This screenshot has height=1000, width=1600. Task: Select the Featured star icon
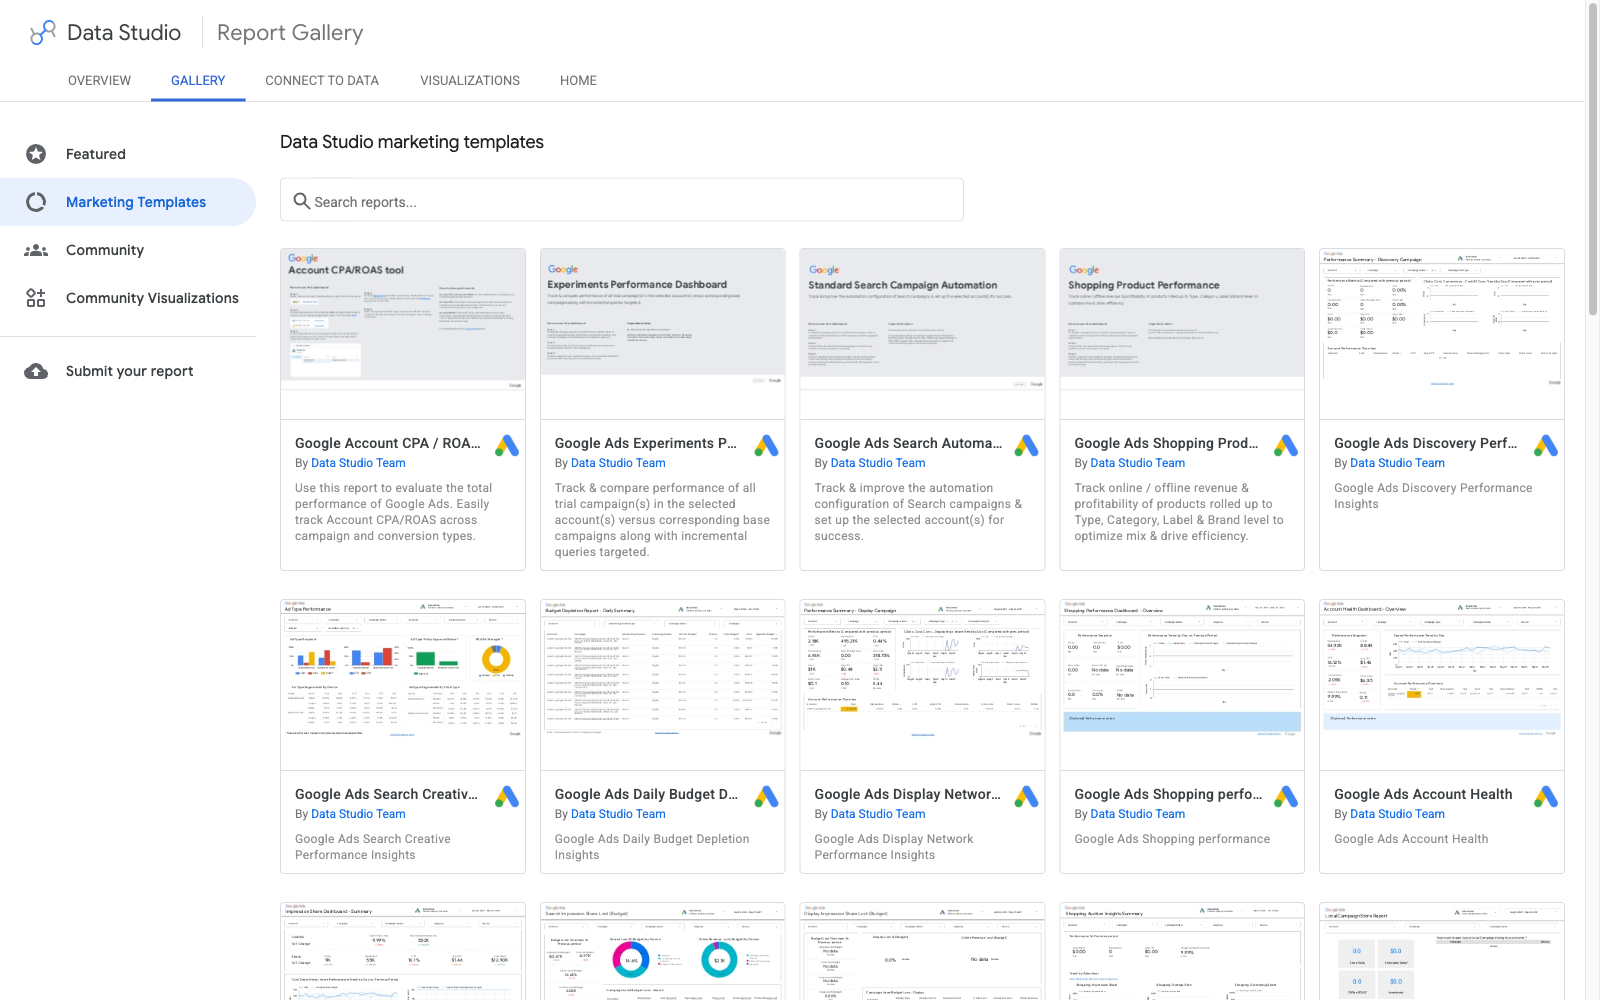(36, 154)
